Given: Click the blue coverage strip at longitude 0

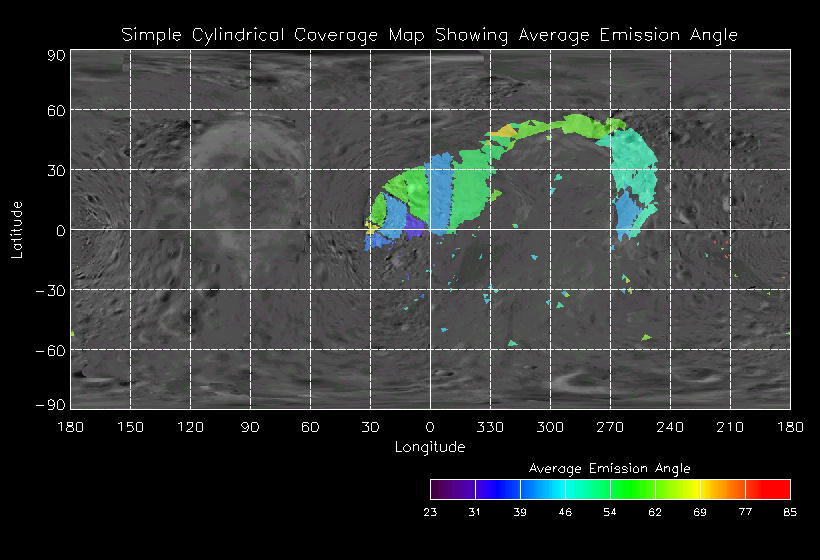Looking at the screenshot, I should (x=438, y=190).
